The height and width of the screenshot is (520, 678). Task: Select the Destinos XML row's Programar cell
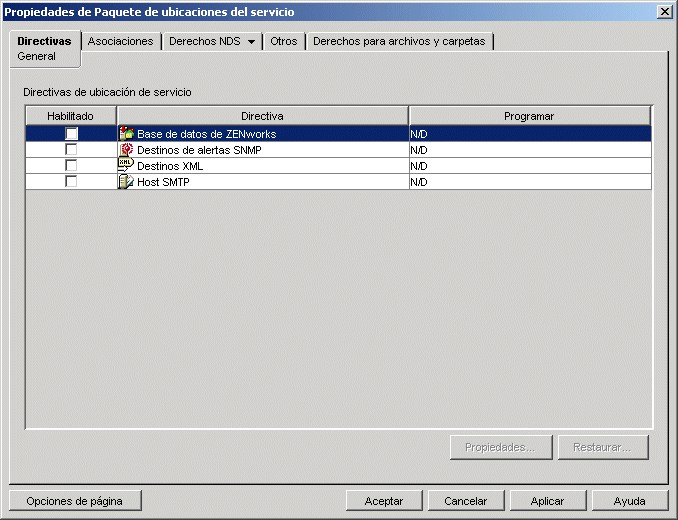tap(530, 166)
